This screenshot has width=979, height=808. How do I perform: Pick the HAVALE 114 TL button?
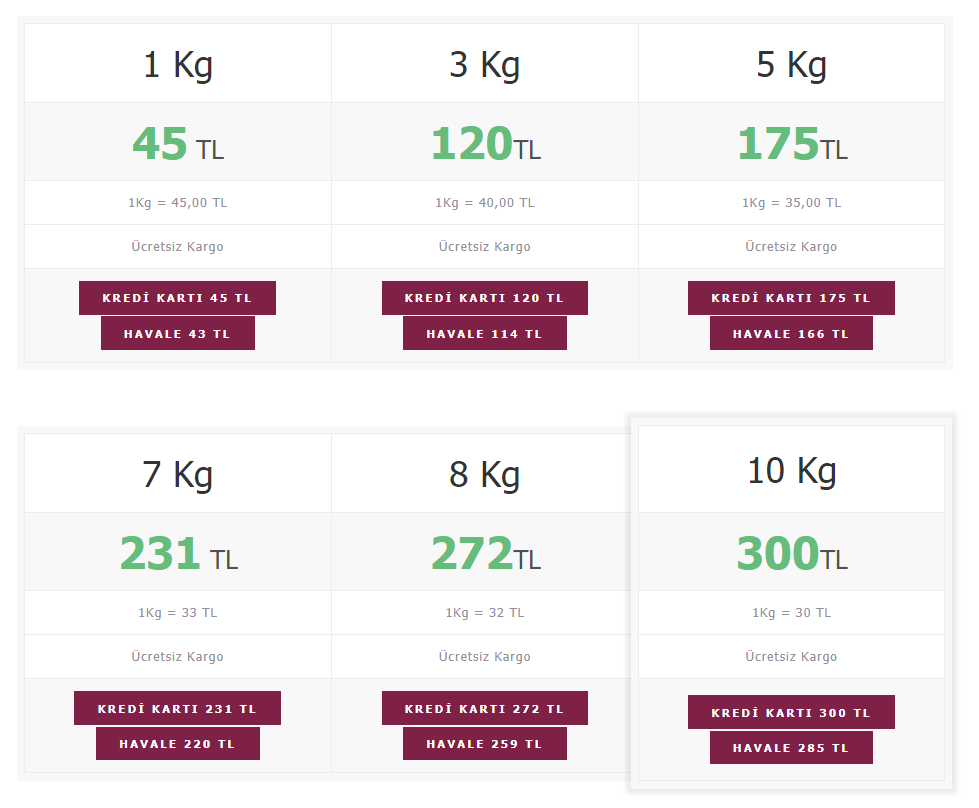[485, 333]
